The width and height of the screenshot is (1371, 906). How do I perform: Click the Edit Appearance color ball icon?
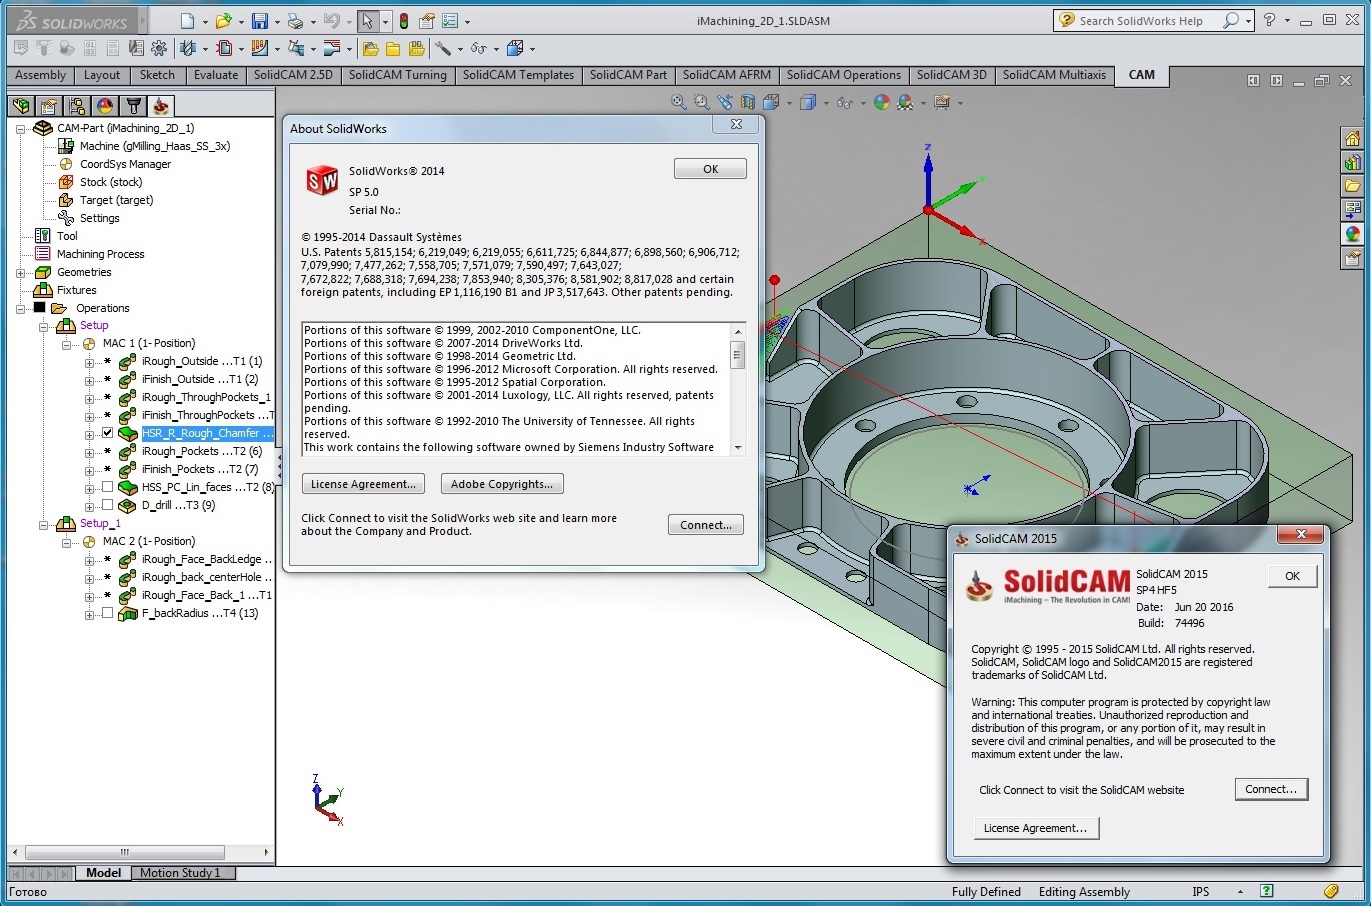882,102
